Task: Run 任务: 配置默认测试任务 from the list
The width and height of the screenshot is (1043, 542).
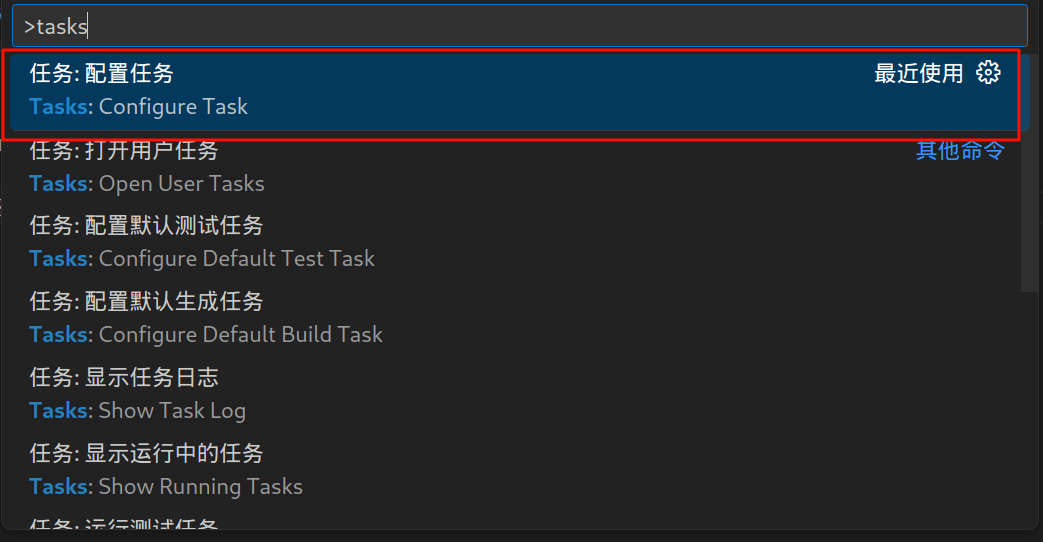Action: click(146, 226)
